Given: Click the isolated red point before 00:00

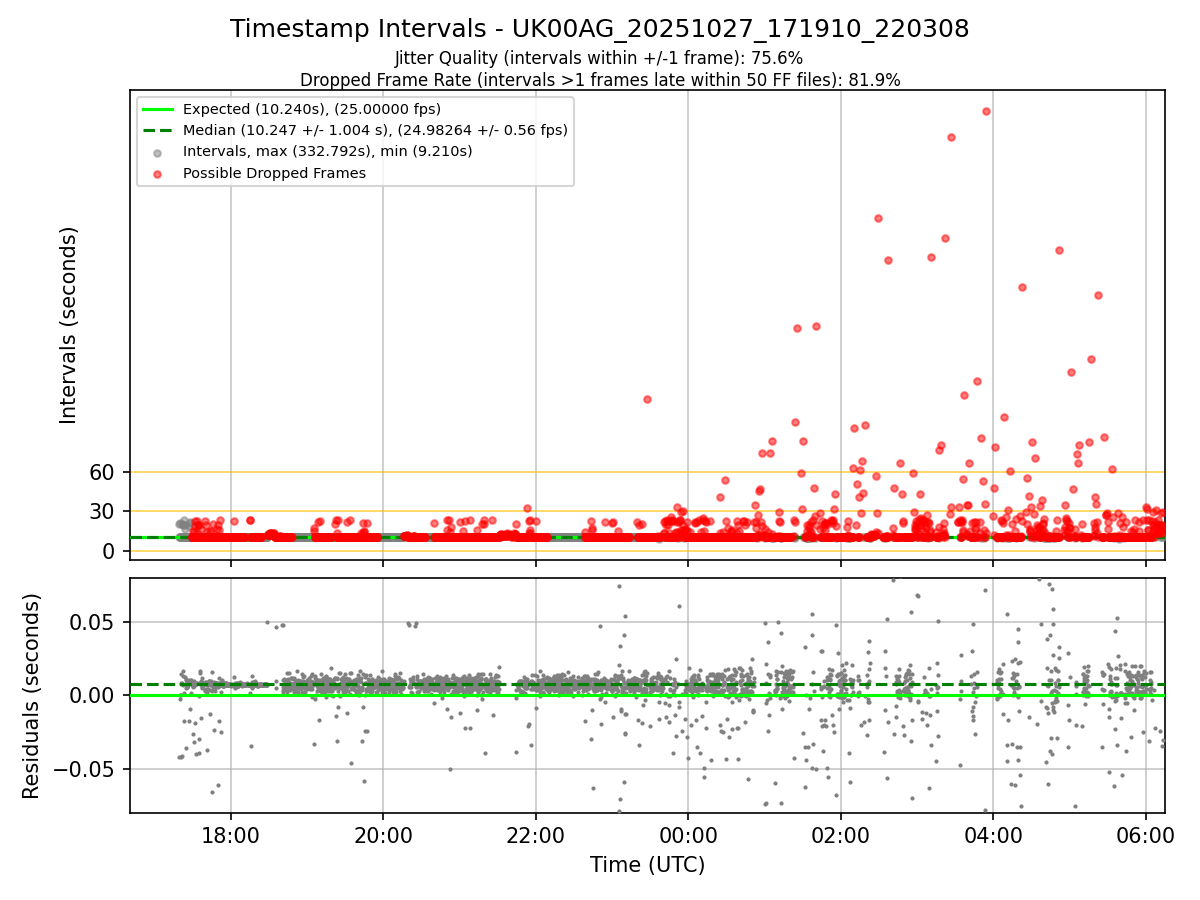Looking at the screenshot, I should [647, 399].
